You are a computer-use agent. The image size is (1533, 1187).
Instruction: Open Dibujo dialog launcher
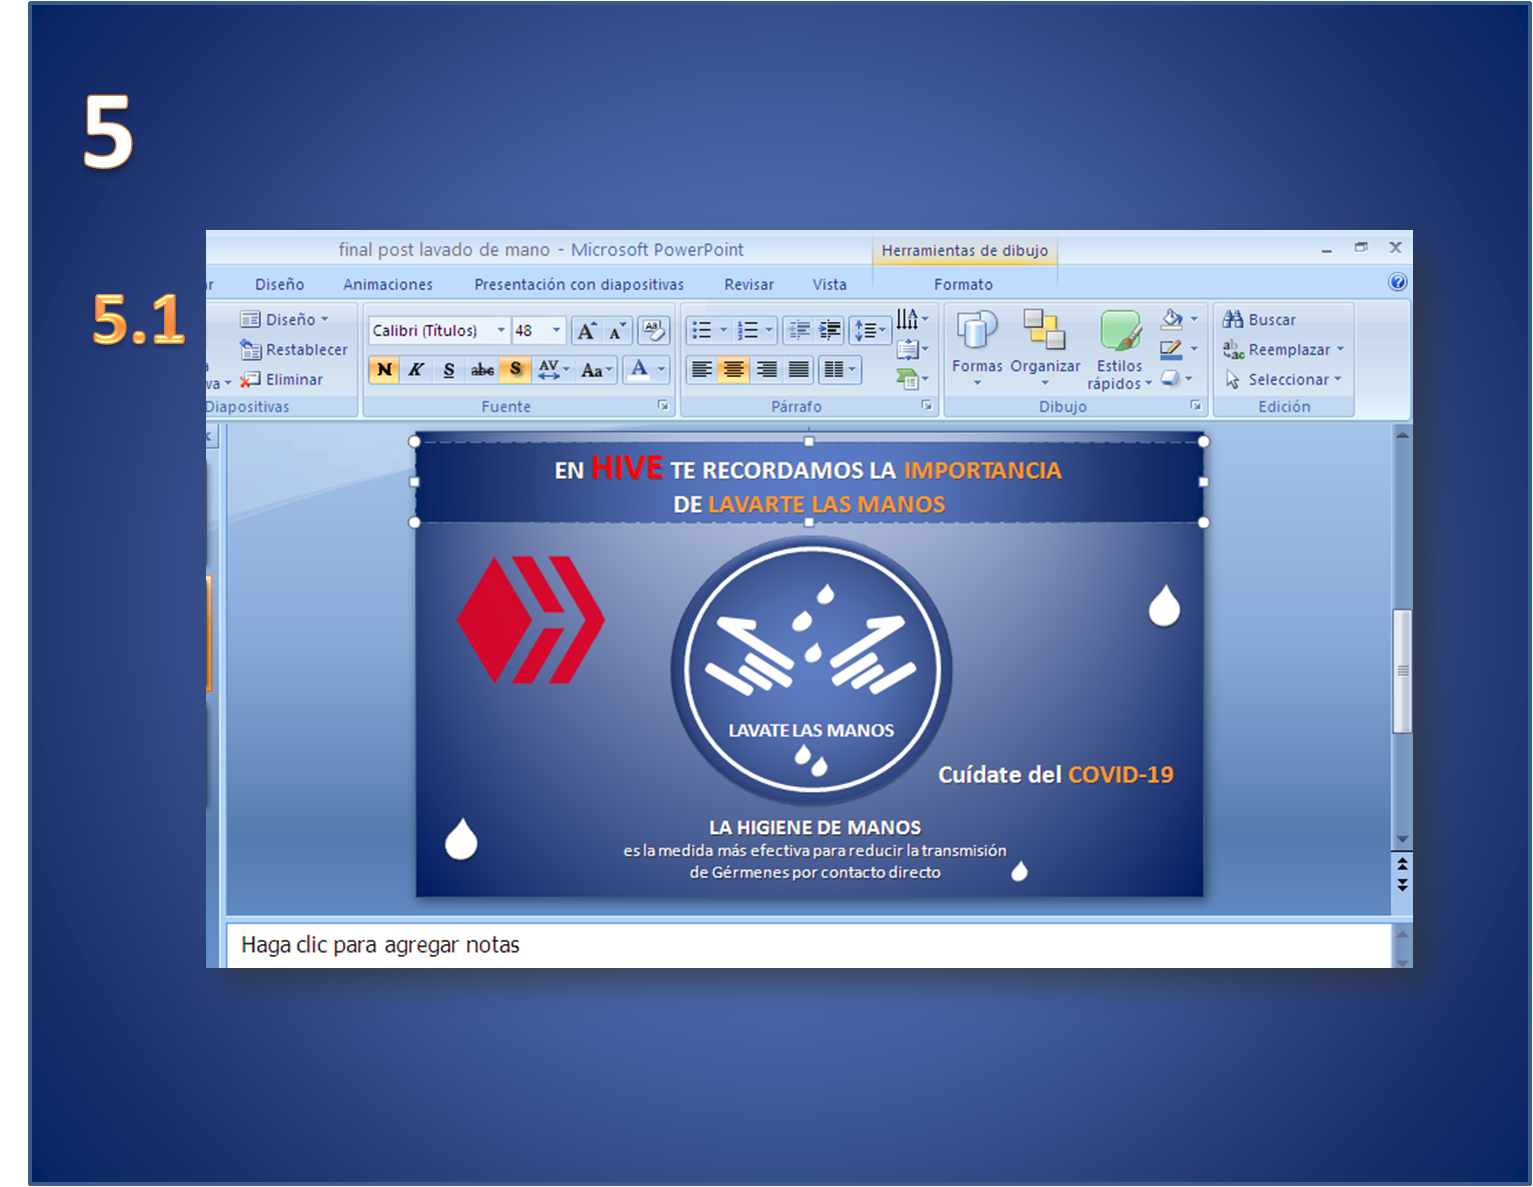[x=1195, y=406]
